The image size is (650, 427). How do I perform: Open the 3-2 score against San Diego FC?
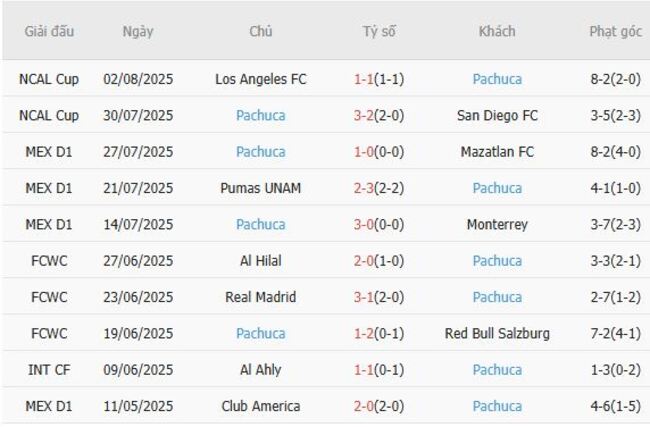[x=379, y=116]
